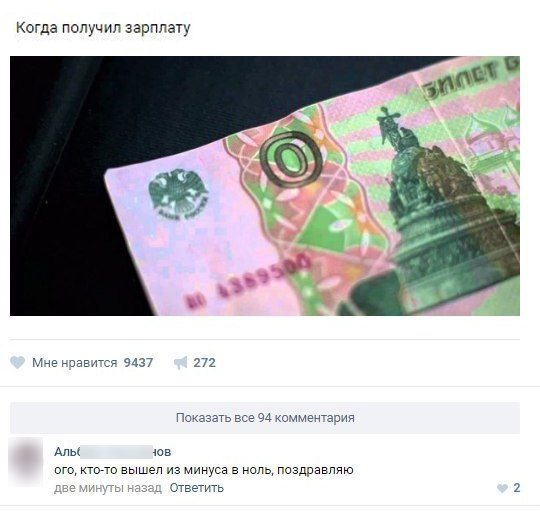This screenshot has height=511, width=540.
Task: Click the "Мне нравится" label
Action: coord(74,363)
